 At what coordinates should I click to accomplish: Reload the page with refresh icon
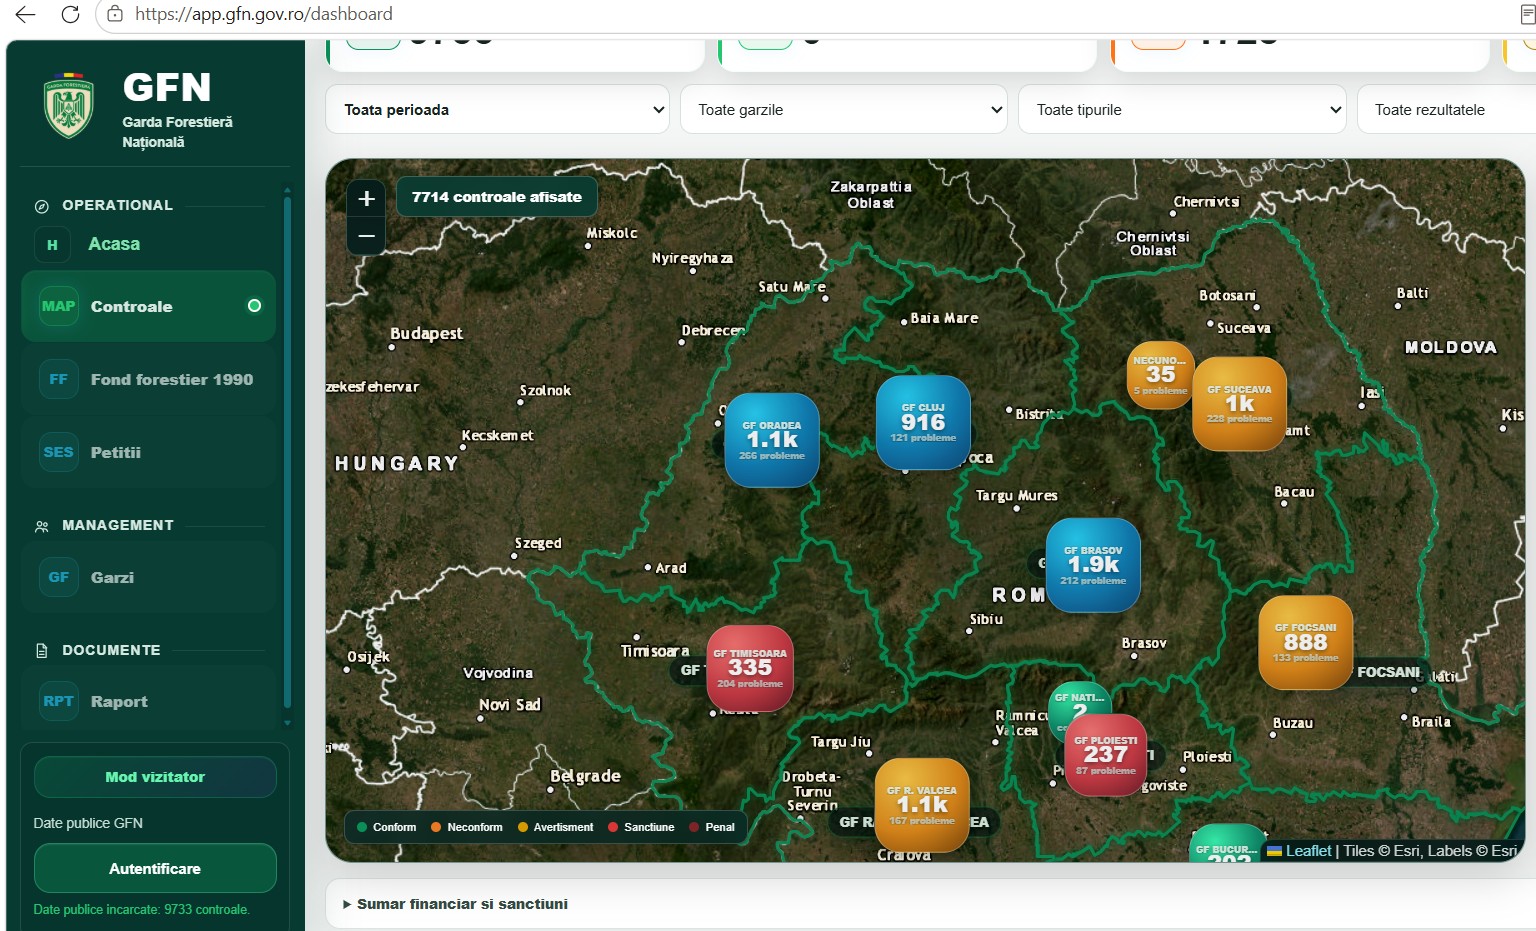coord(70,14)
